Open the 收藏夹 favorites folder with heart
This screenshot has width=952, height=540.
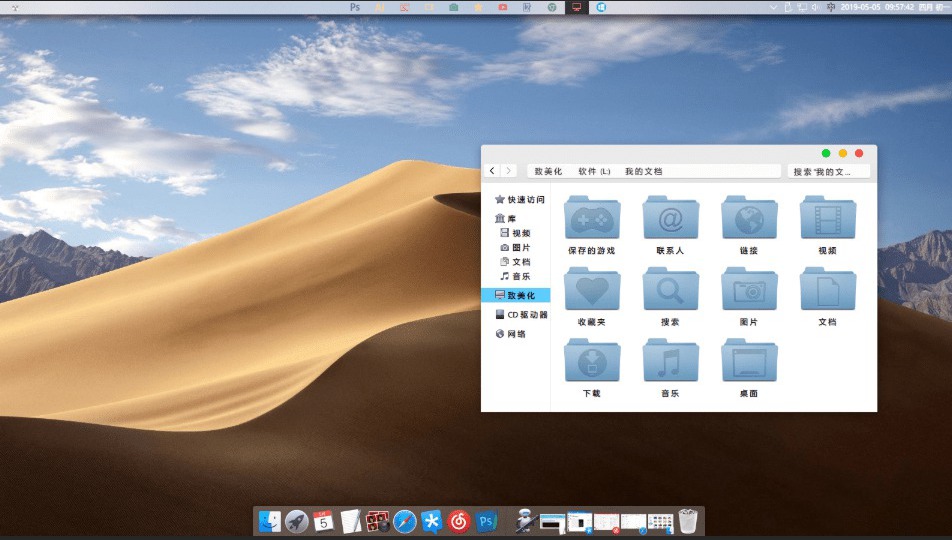click(592, 290)
